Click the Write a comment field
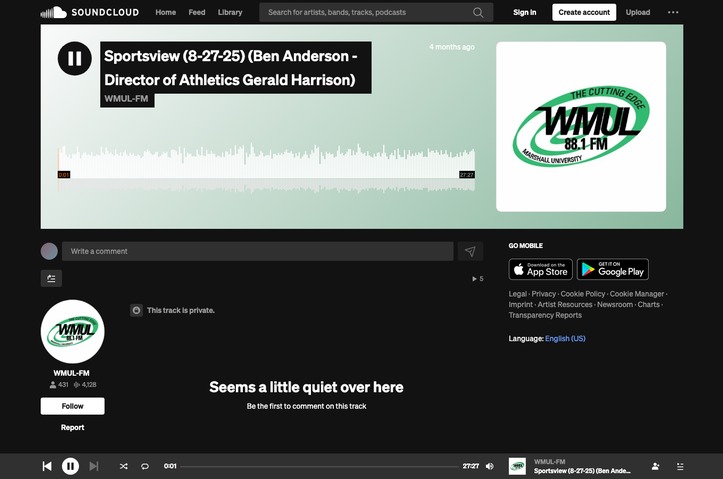Image resolution: width=723 pixels, height=479 pixels. pyautogui.click(x=257, y=251)
